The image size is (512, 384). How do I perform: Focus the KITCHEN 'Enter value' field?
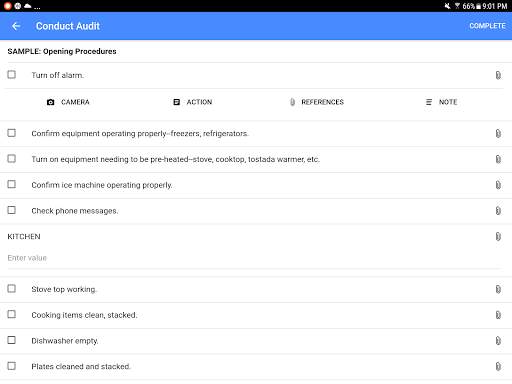coord(254,258)
